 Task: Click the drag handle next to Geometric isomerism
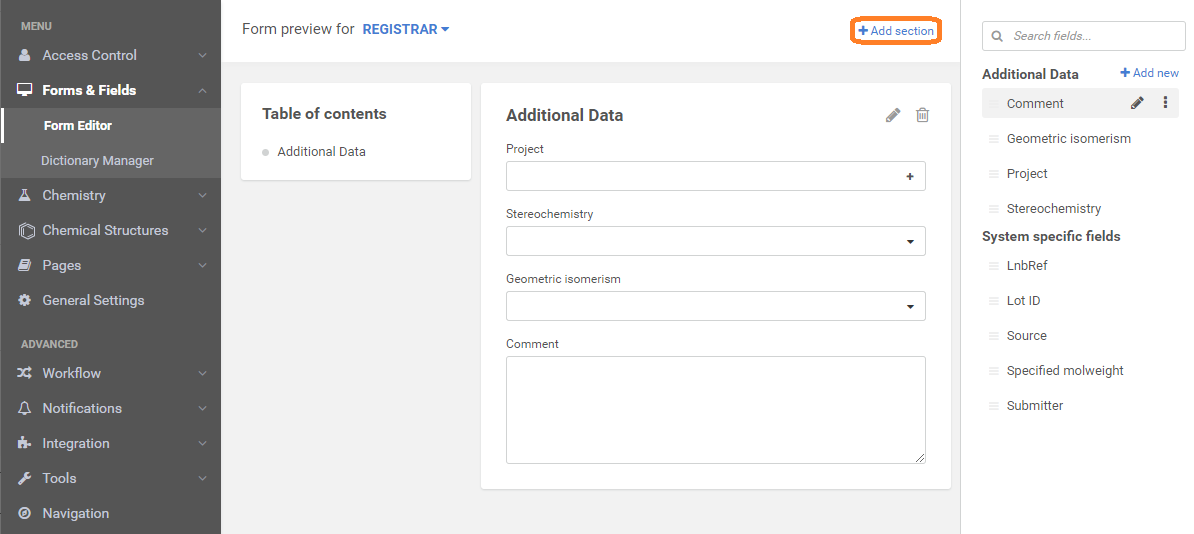(993, 139)
